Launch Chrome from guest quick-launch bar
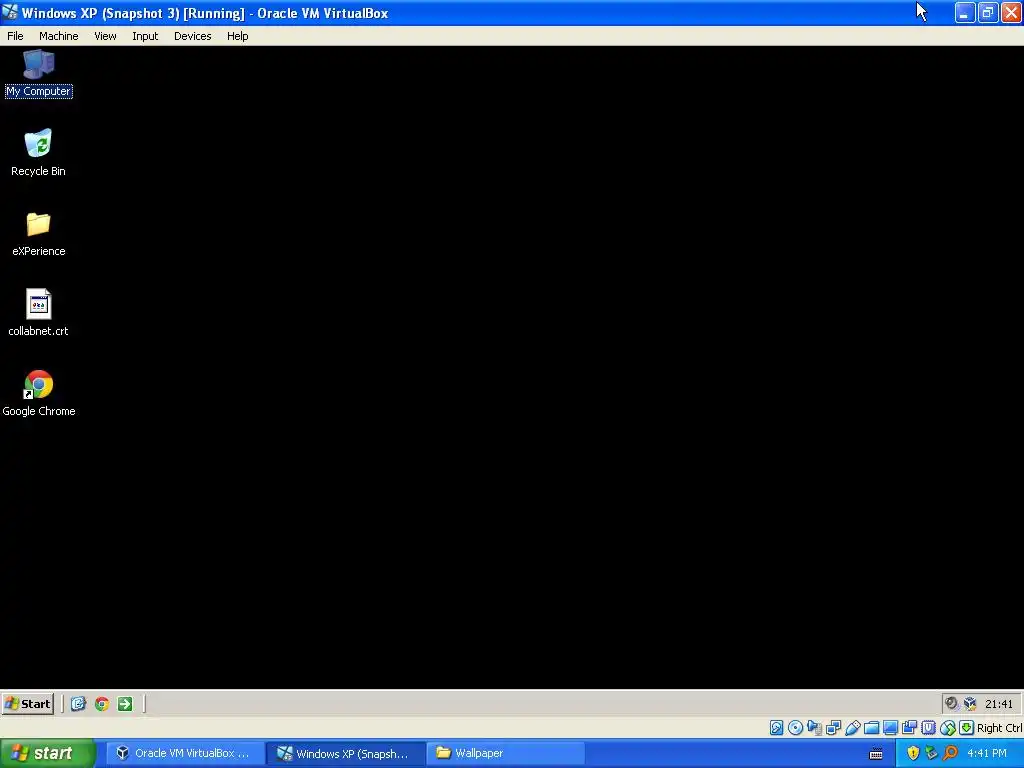 [102, 703]
